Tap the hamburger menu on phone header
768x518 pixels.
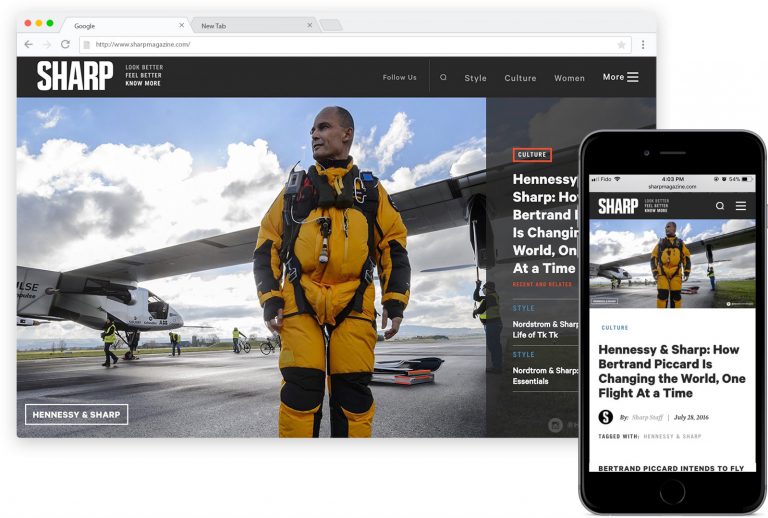[741, 206]
